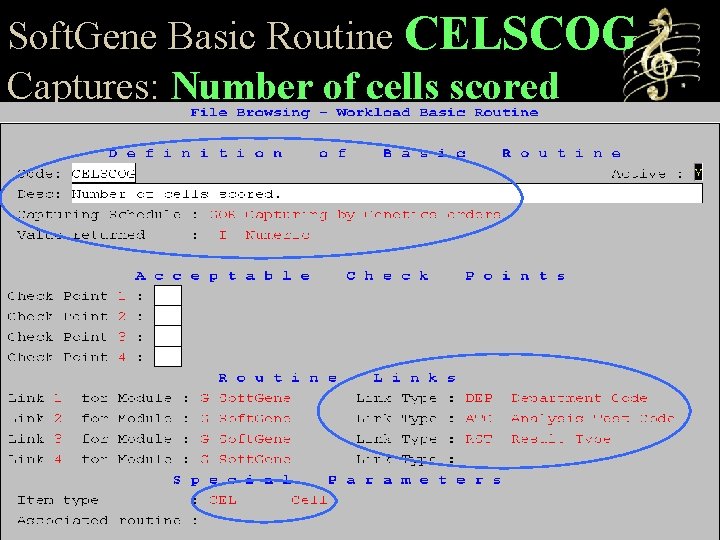Select Link 2 module value SoftGene
The width and height of the screenshot is (720, 540).
246,418
